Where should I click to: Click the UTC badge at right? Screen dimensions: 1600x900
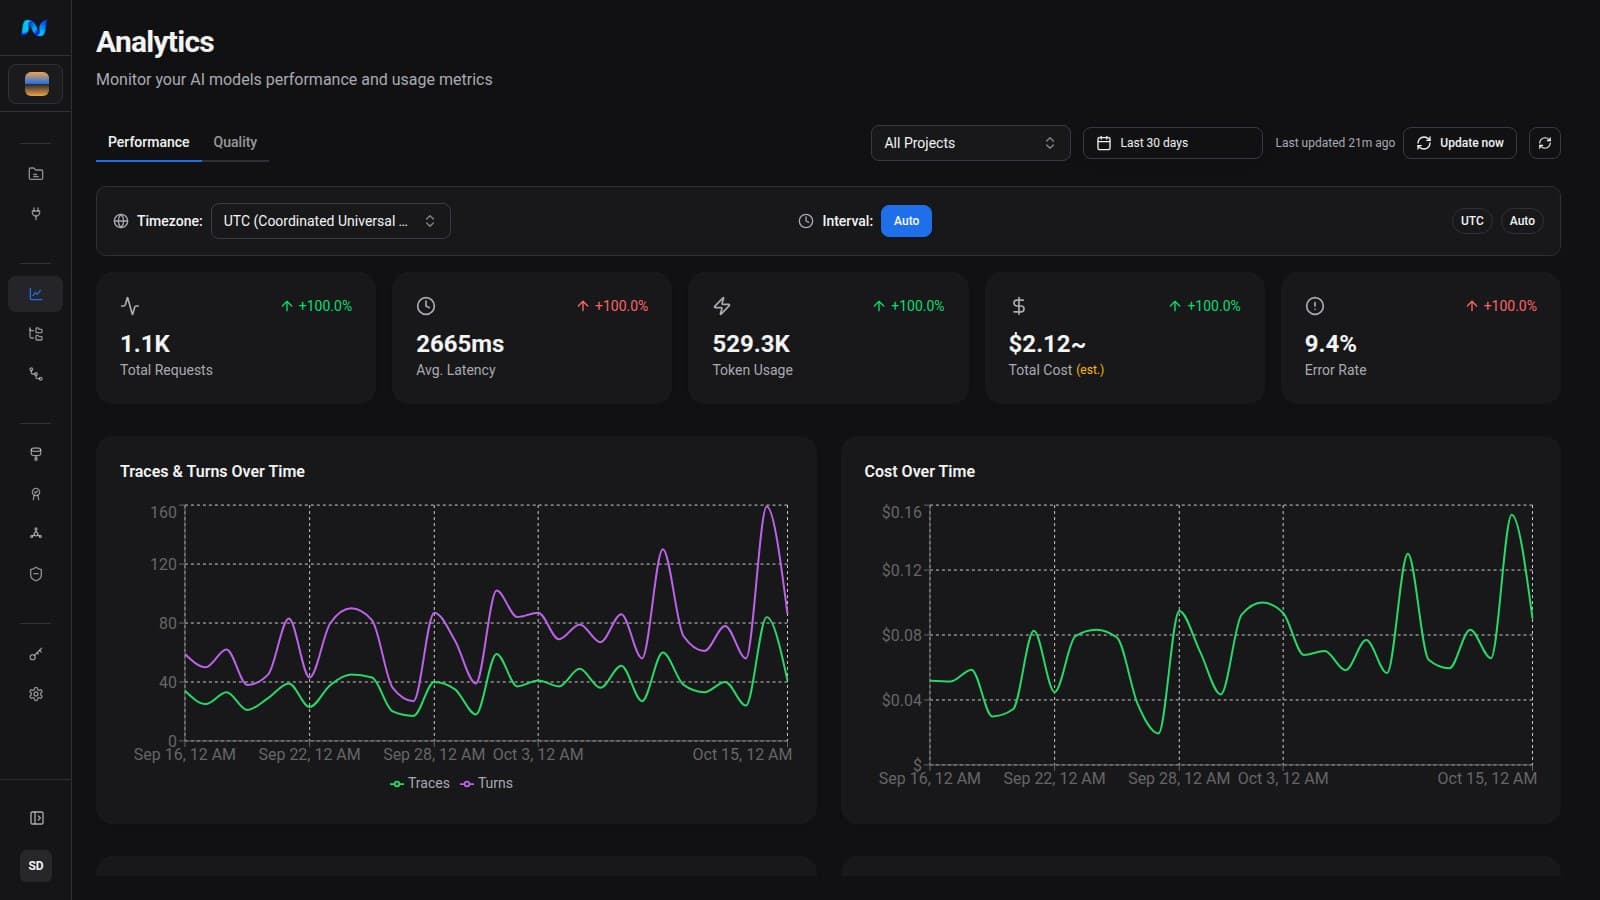pyautogui.click(x=1472, y=221)
